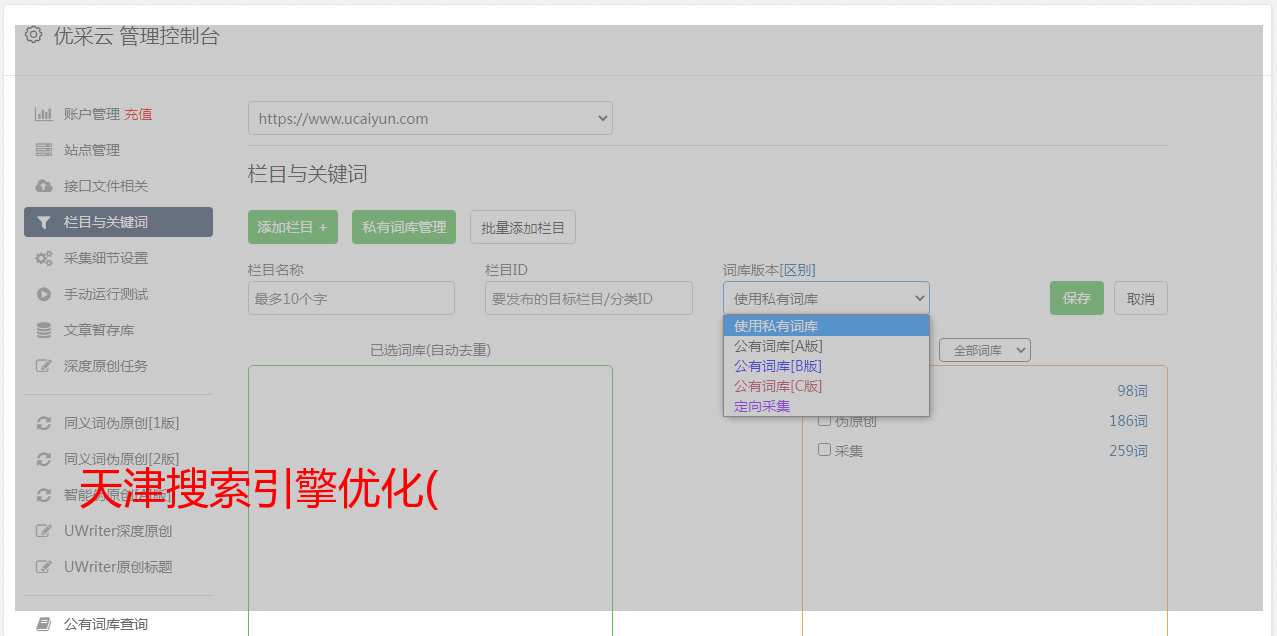1277x636 pixels.
Task: Click the funnel icon for 栏目与关键词
Action: pyautogui.click(x=43, y=222)
